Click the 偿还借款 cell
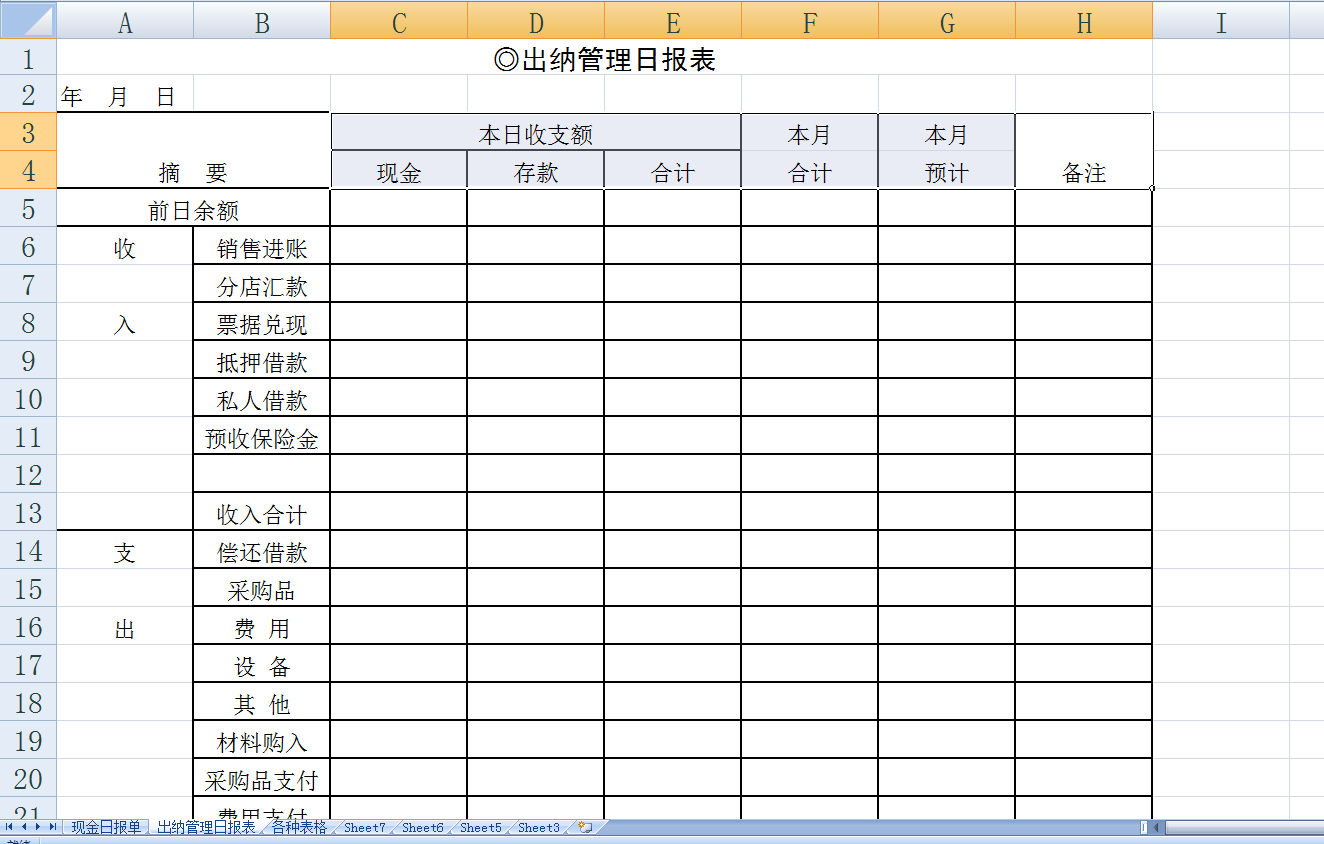Screen dimensions: 1324x844 262,551
